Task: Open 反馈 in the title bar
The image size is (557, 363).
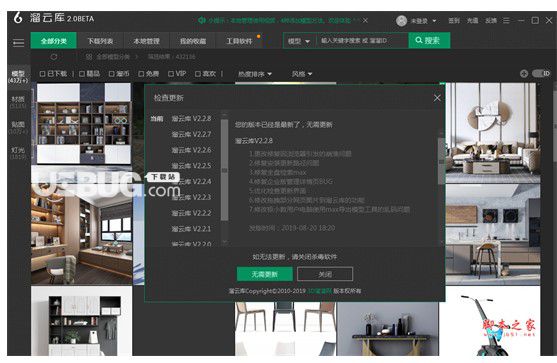Action: (x=491, y=21)
